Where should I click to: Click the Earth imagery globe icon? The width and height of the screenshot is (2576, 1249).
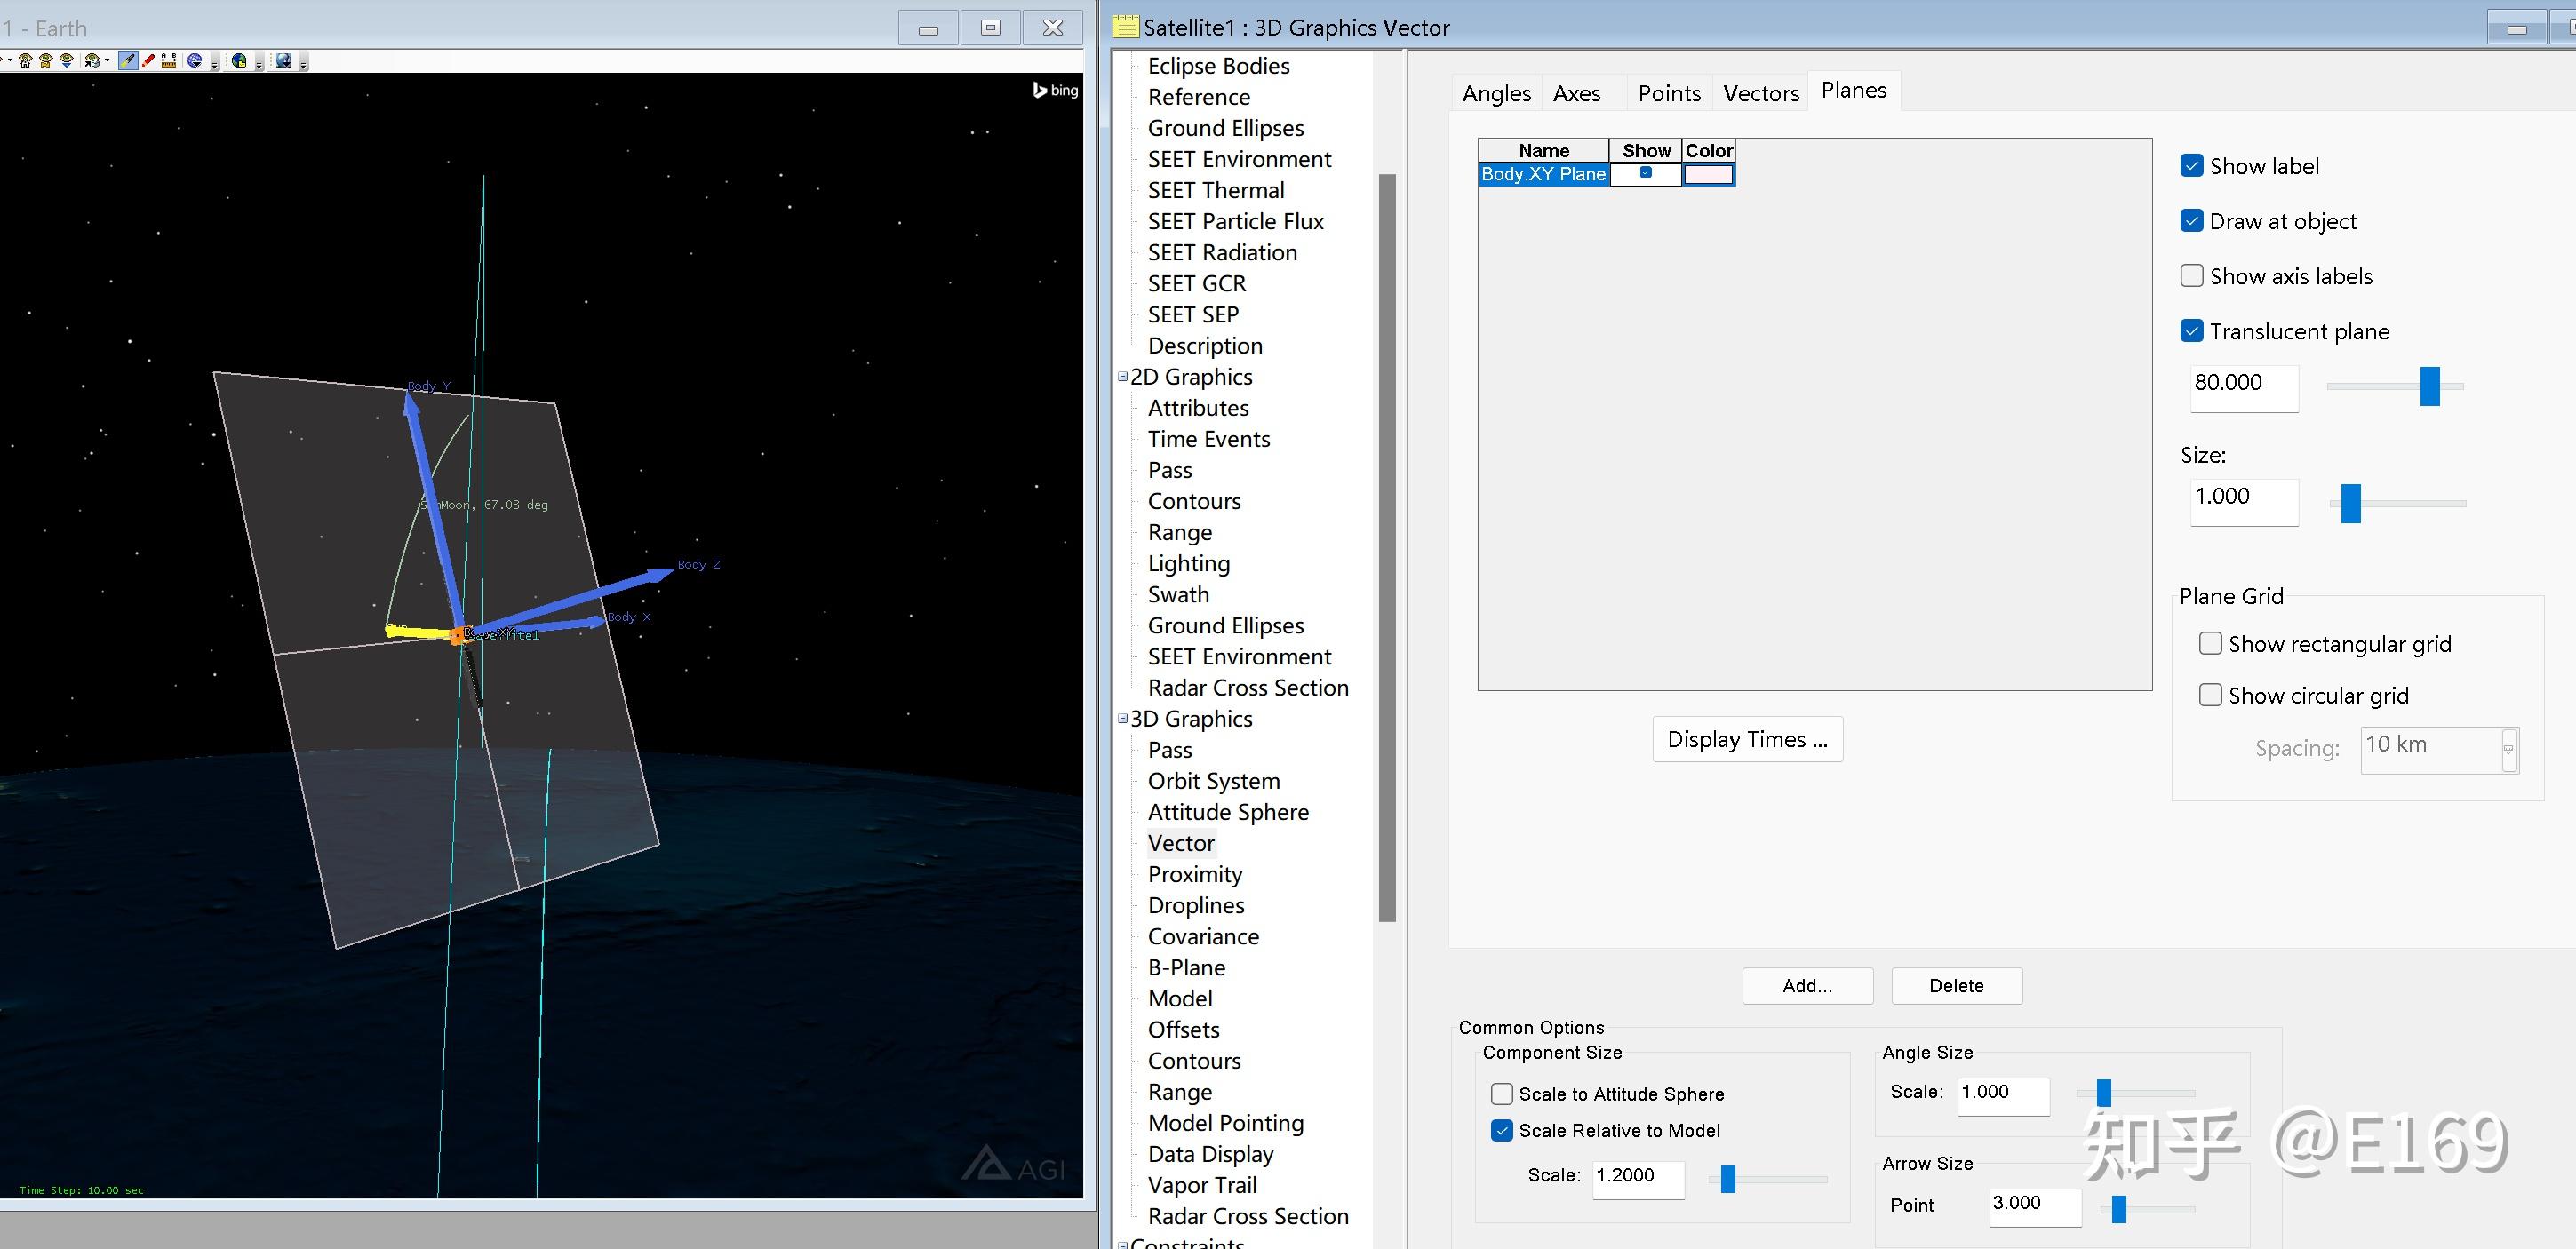coord(239,61)
